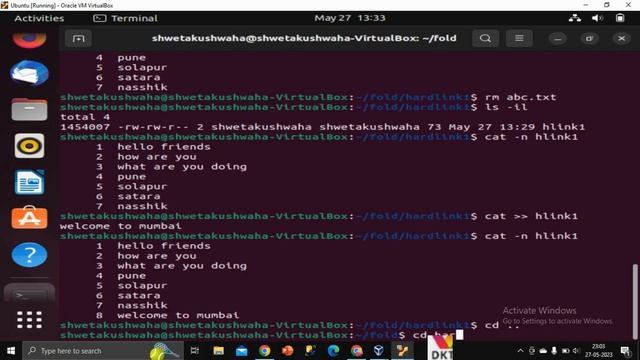Open the Files manager in Ubuntu dock
640x360 pixels.
point(29,109)
